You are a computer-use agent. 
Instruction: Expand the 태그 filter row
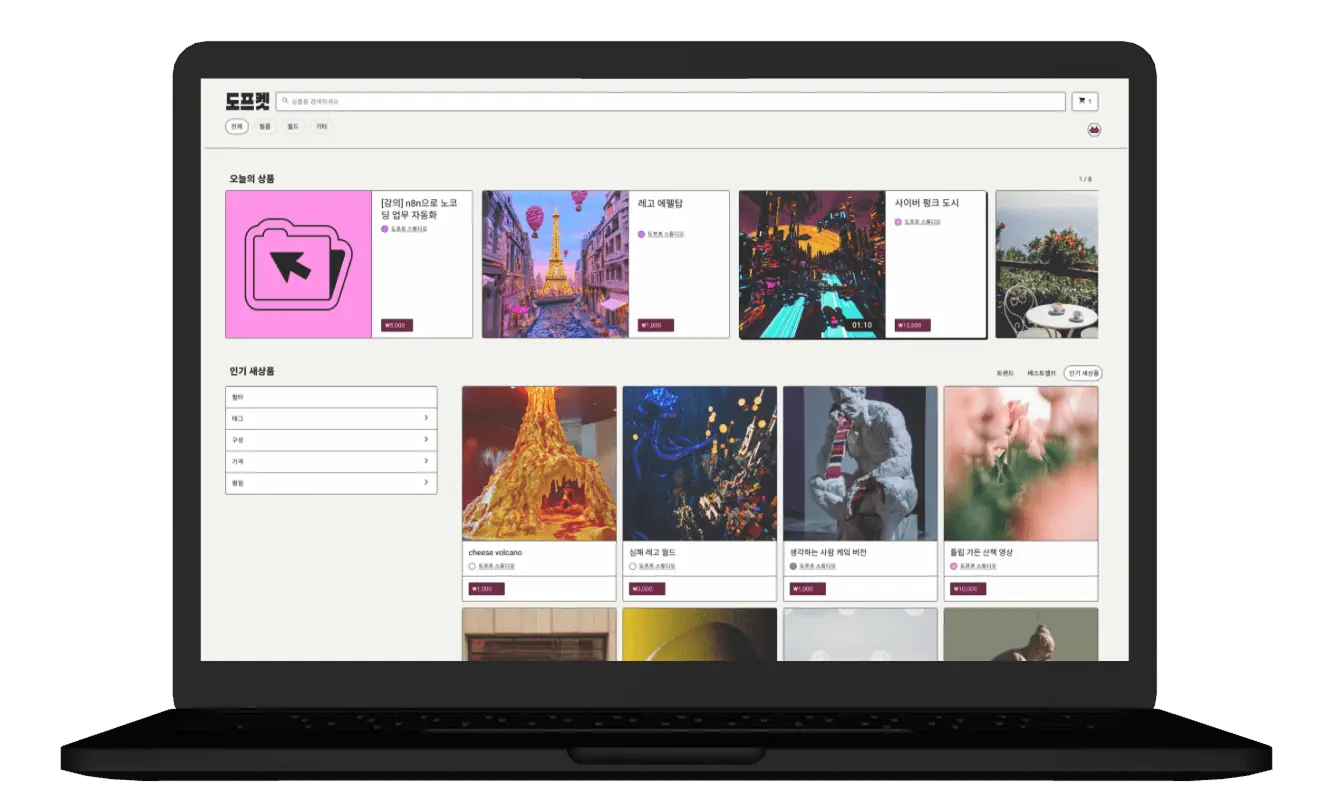tap(331, 418)
